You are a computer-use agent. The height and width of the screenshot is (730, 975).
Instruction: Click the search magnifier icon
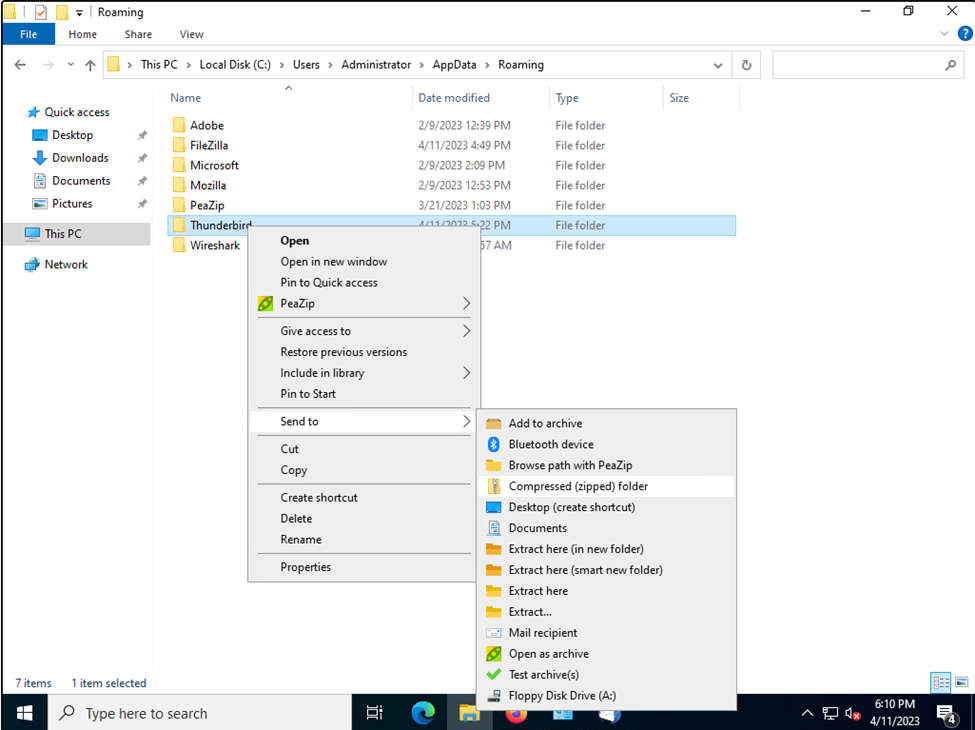click(950, 65)
